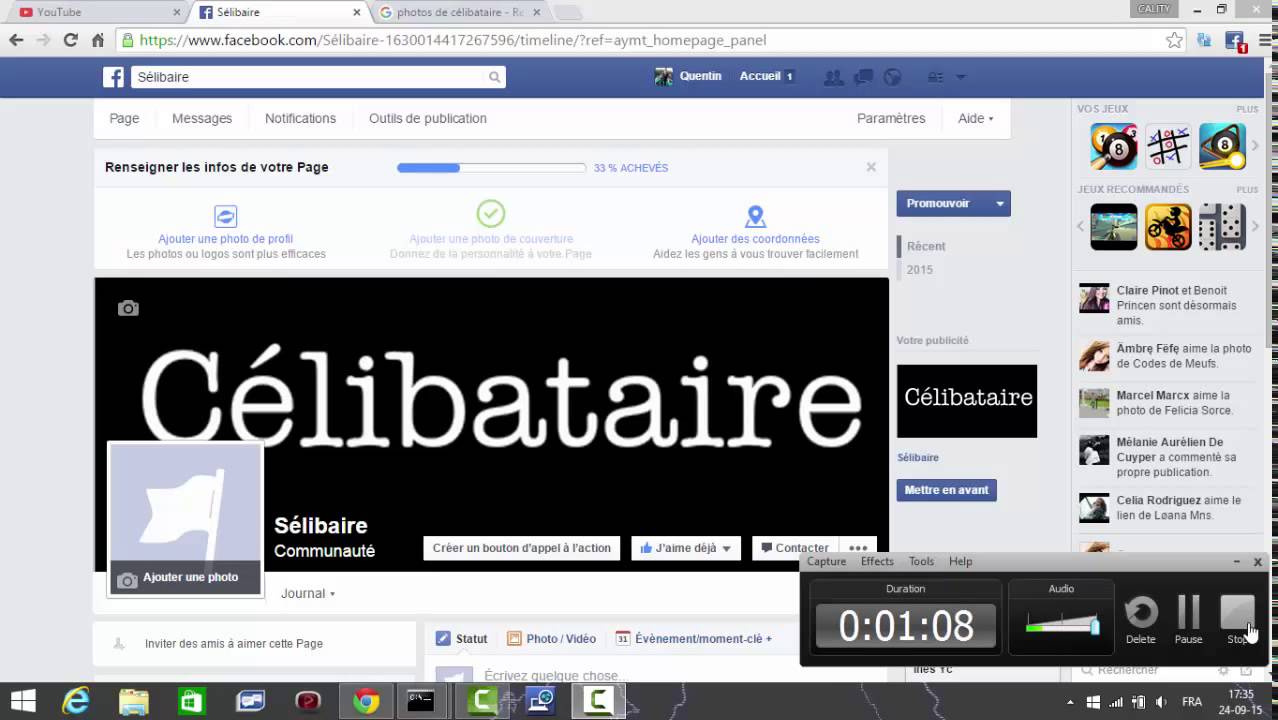This screenshot has width=1278, height=720.
Task: Show previous recommended games with left arrow
Action: click(1081, 227)
